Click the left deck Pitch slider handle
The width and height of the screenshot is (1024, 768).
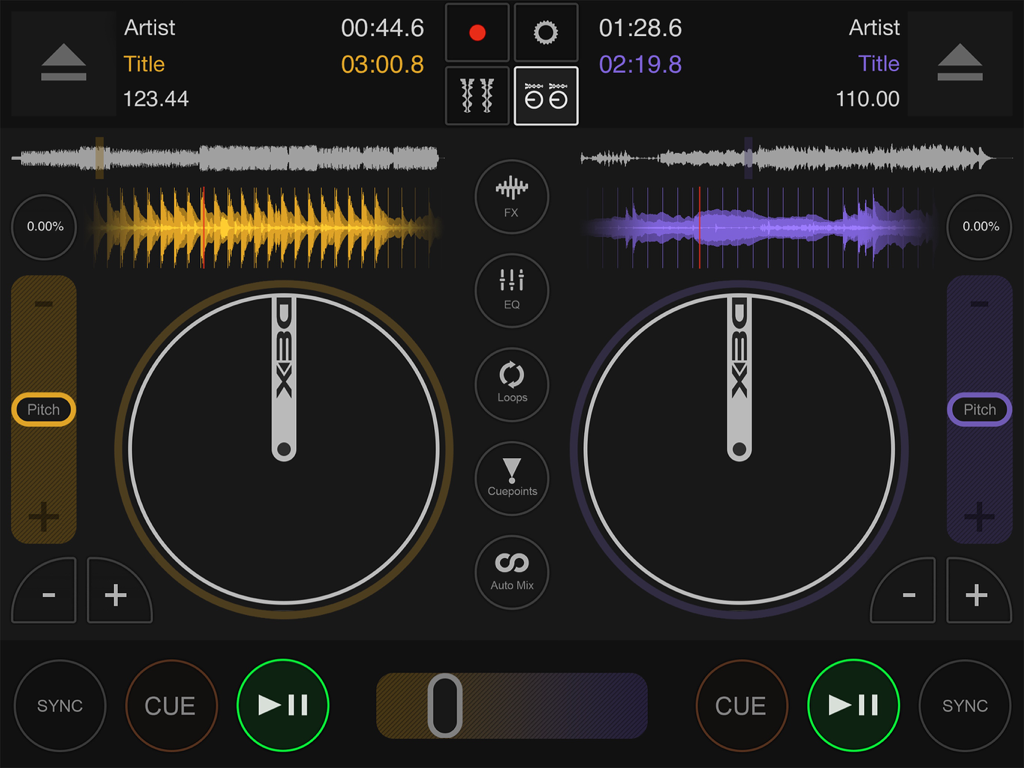(x=43, y=409)
